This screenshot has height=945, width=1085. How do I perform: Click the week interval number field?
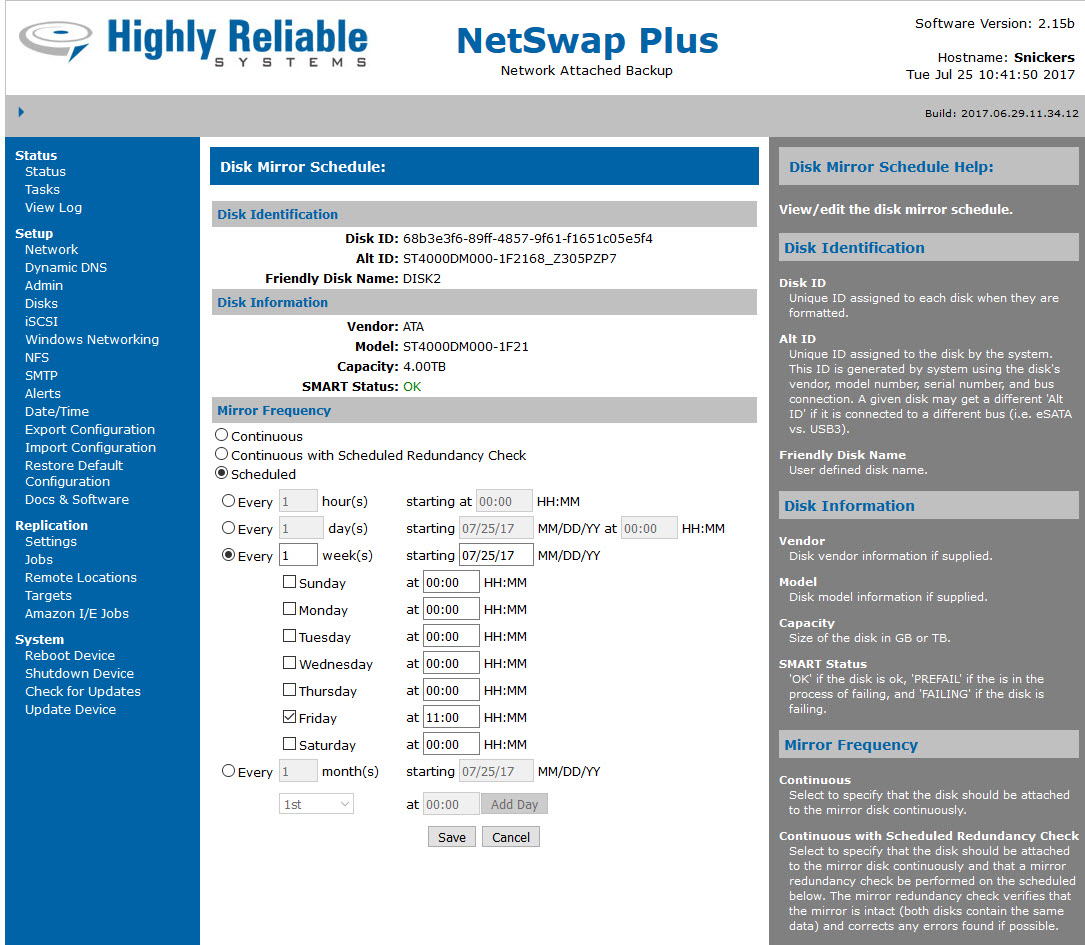tap(298, 555)
